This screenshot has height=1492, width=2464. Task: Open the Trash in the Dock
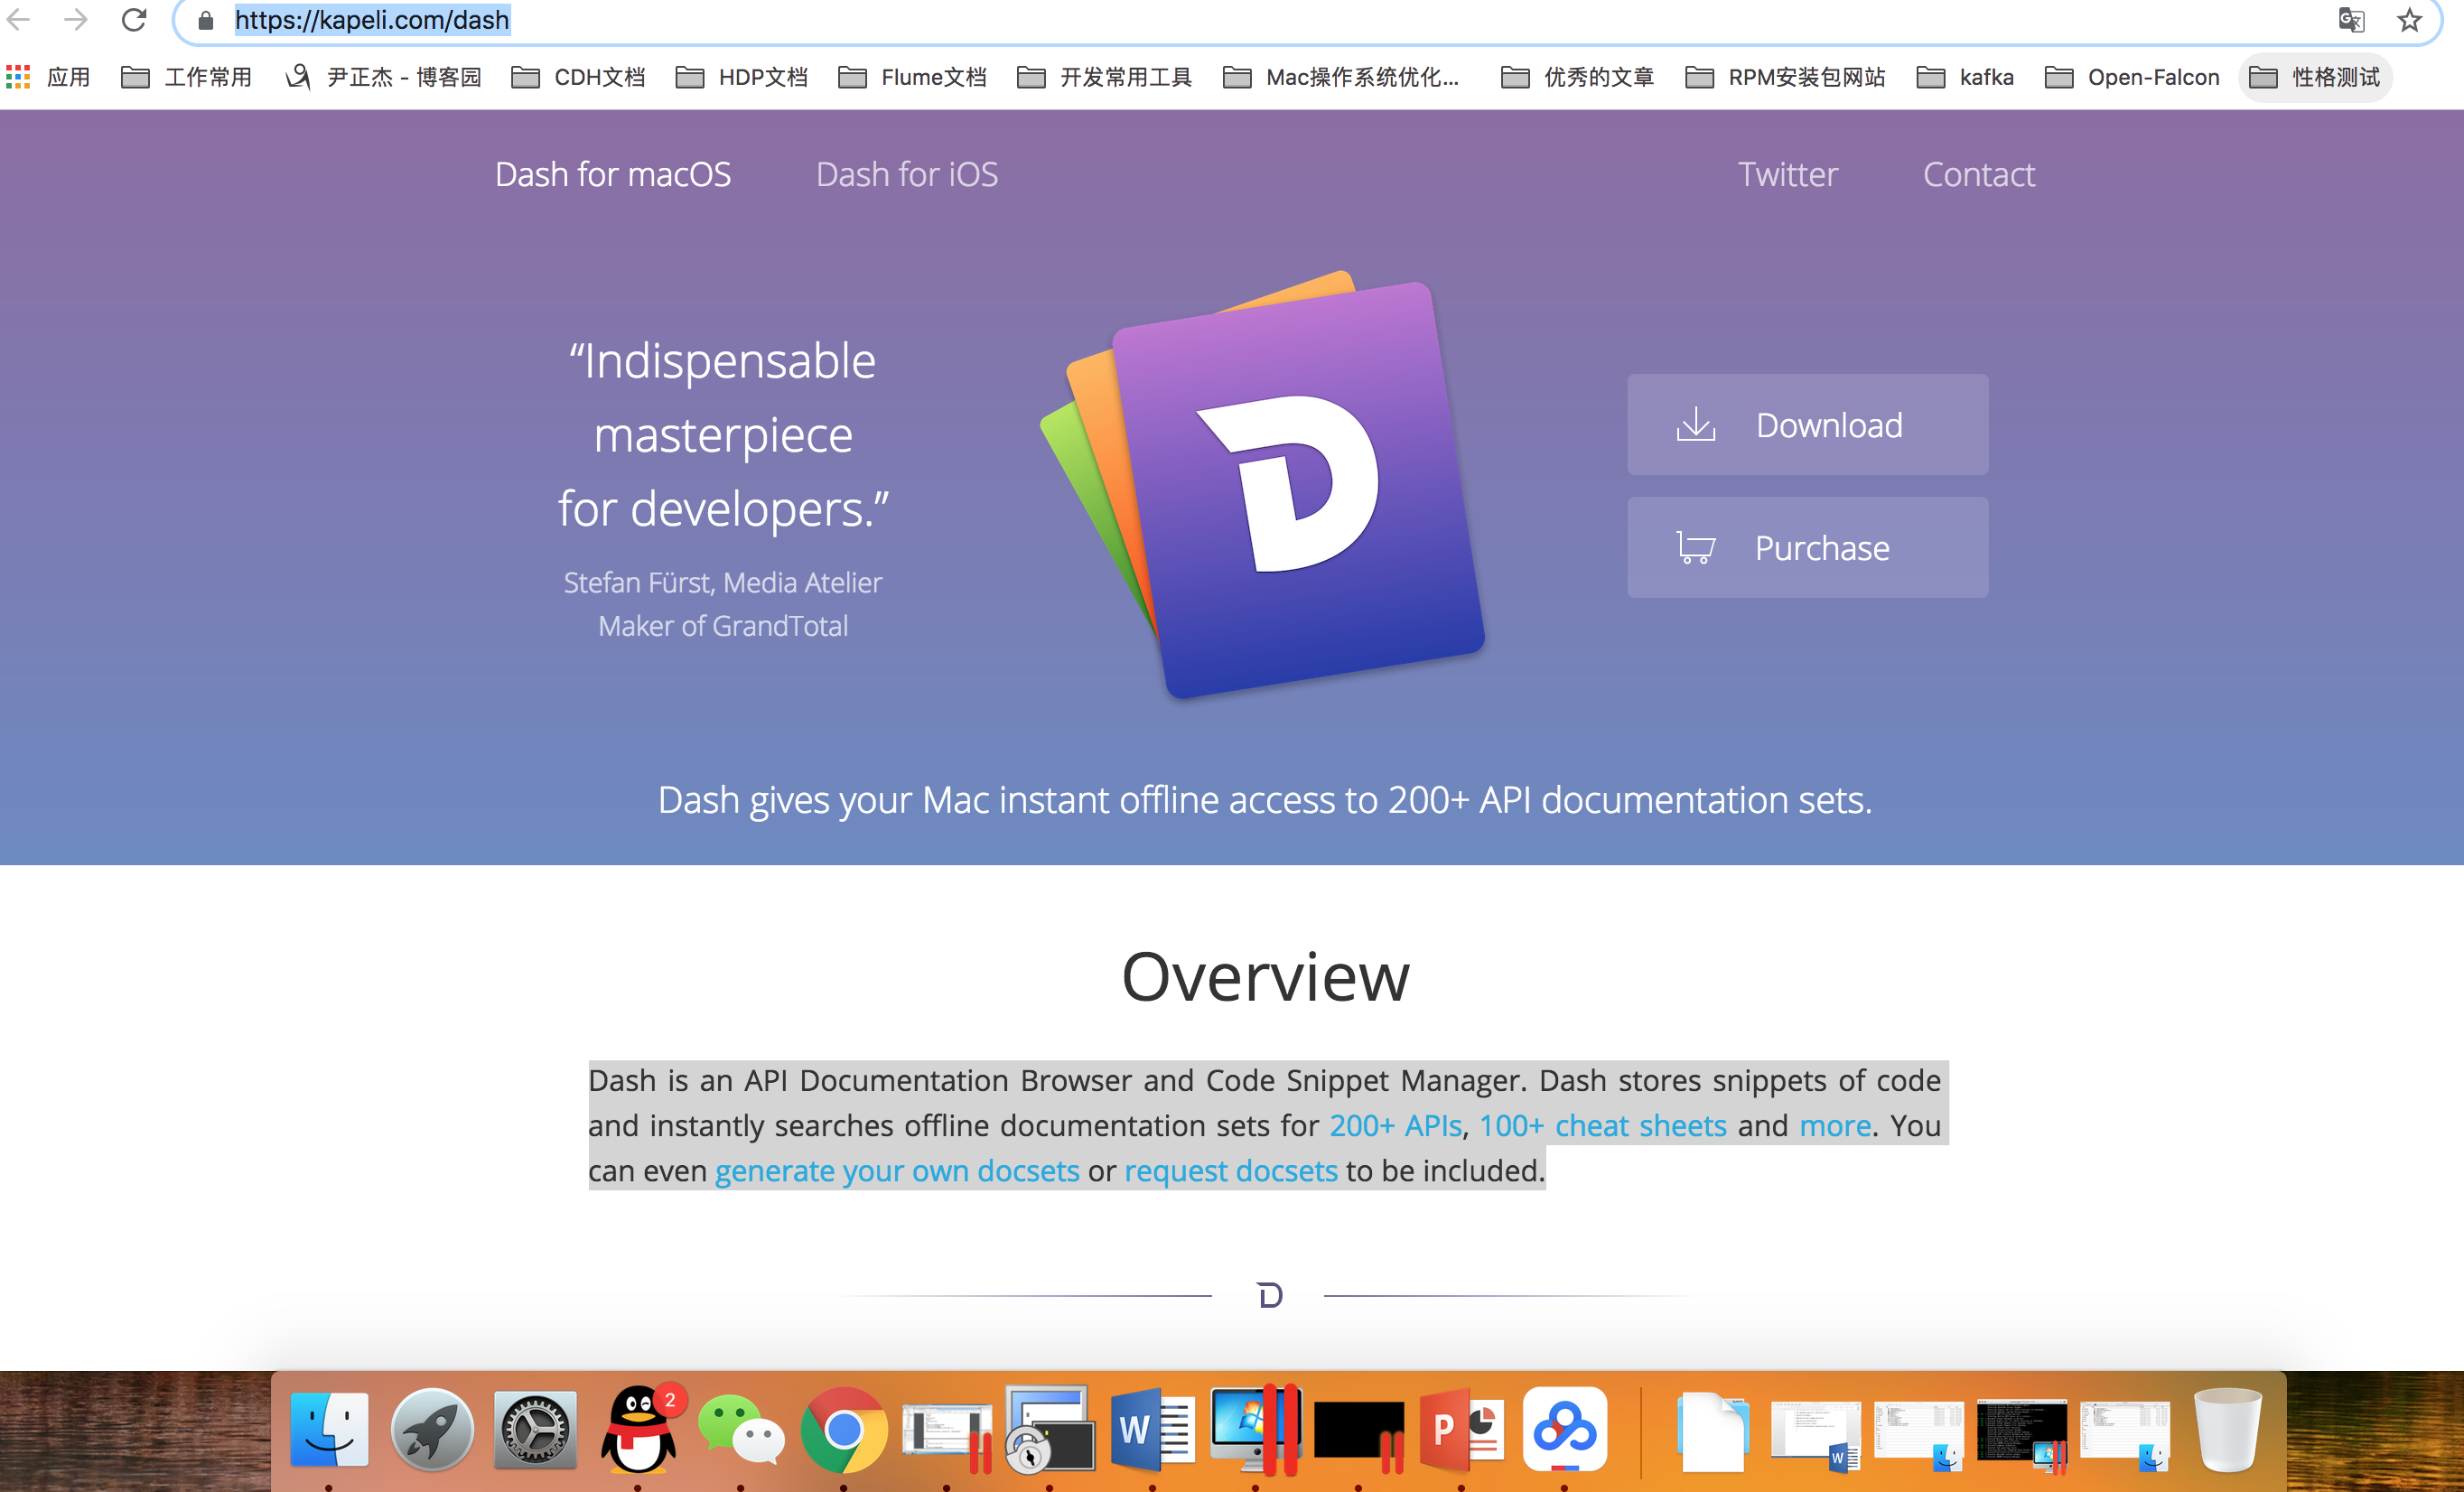point(2228,1431)
